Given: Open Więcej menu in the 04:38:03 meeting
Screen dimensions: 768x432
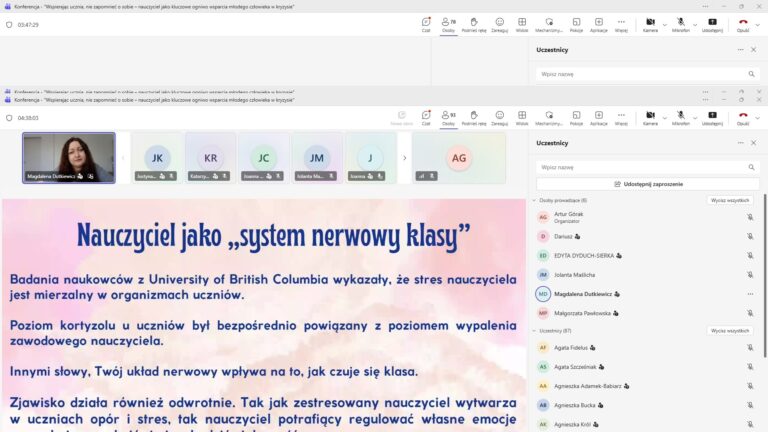Looking at the screenshot, I should pyautogui.click(x=621, y=118).
